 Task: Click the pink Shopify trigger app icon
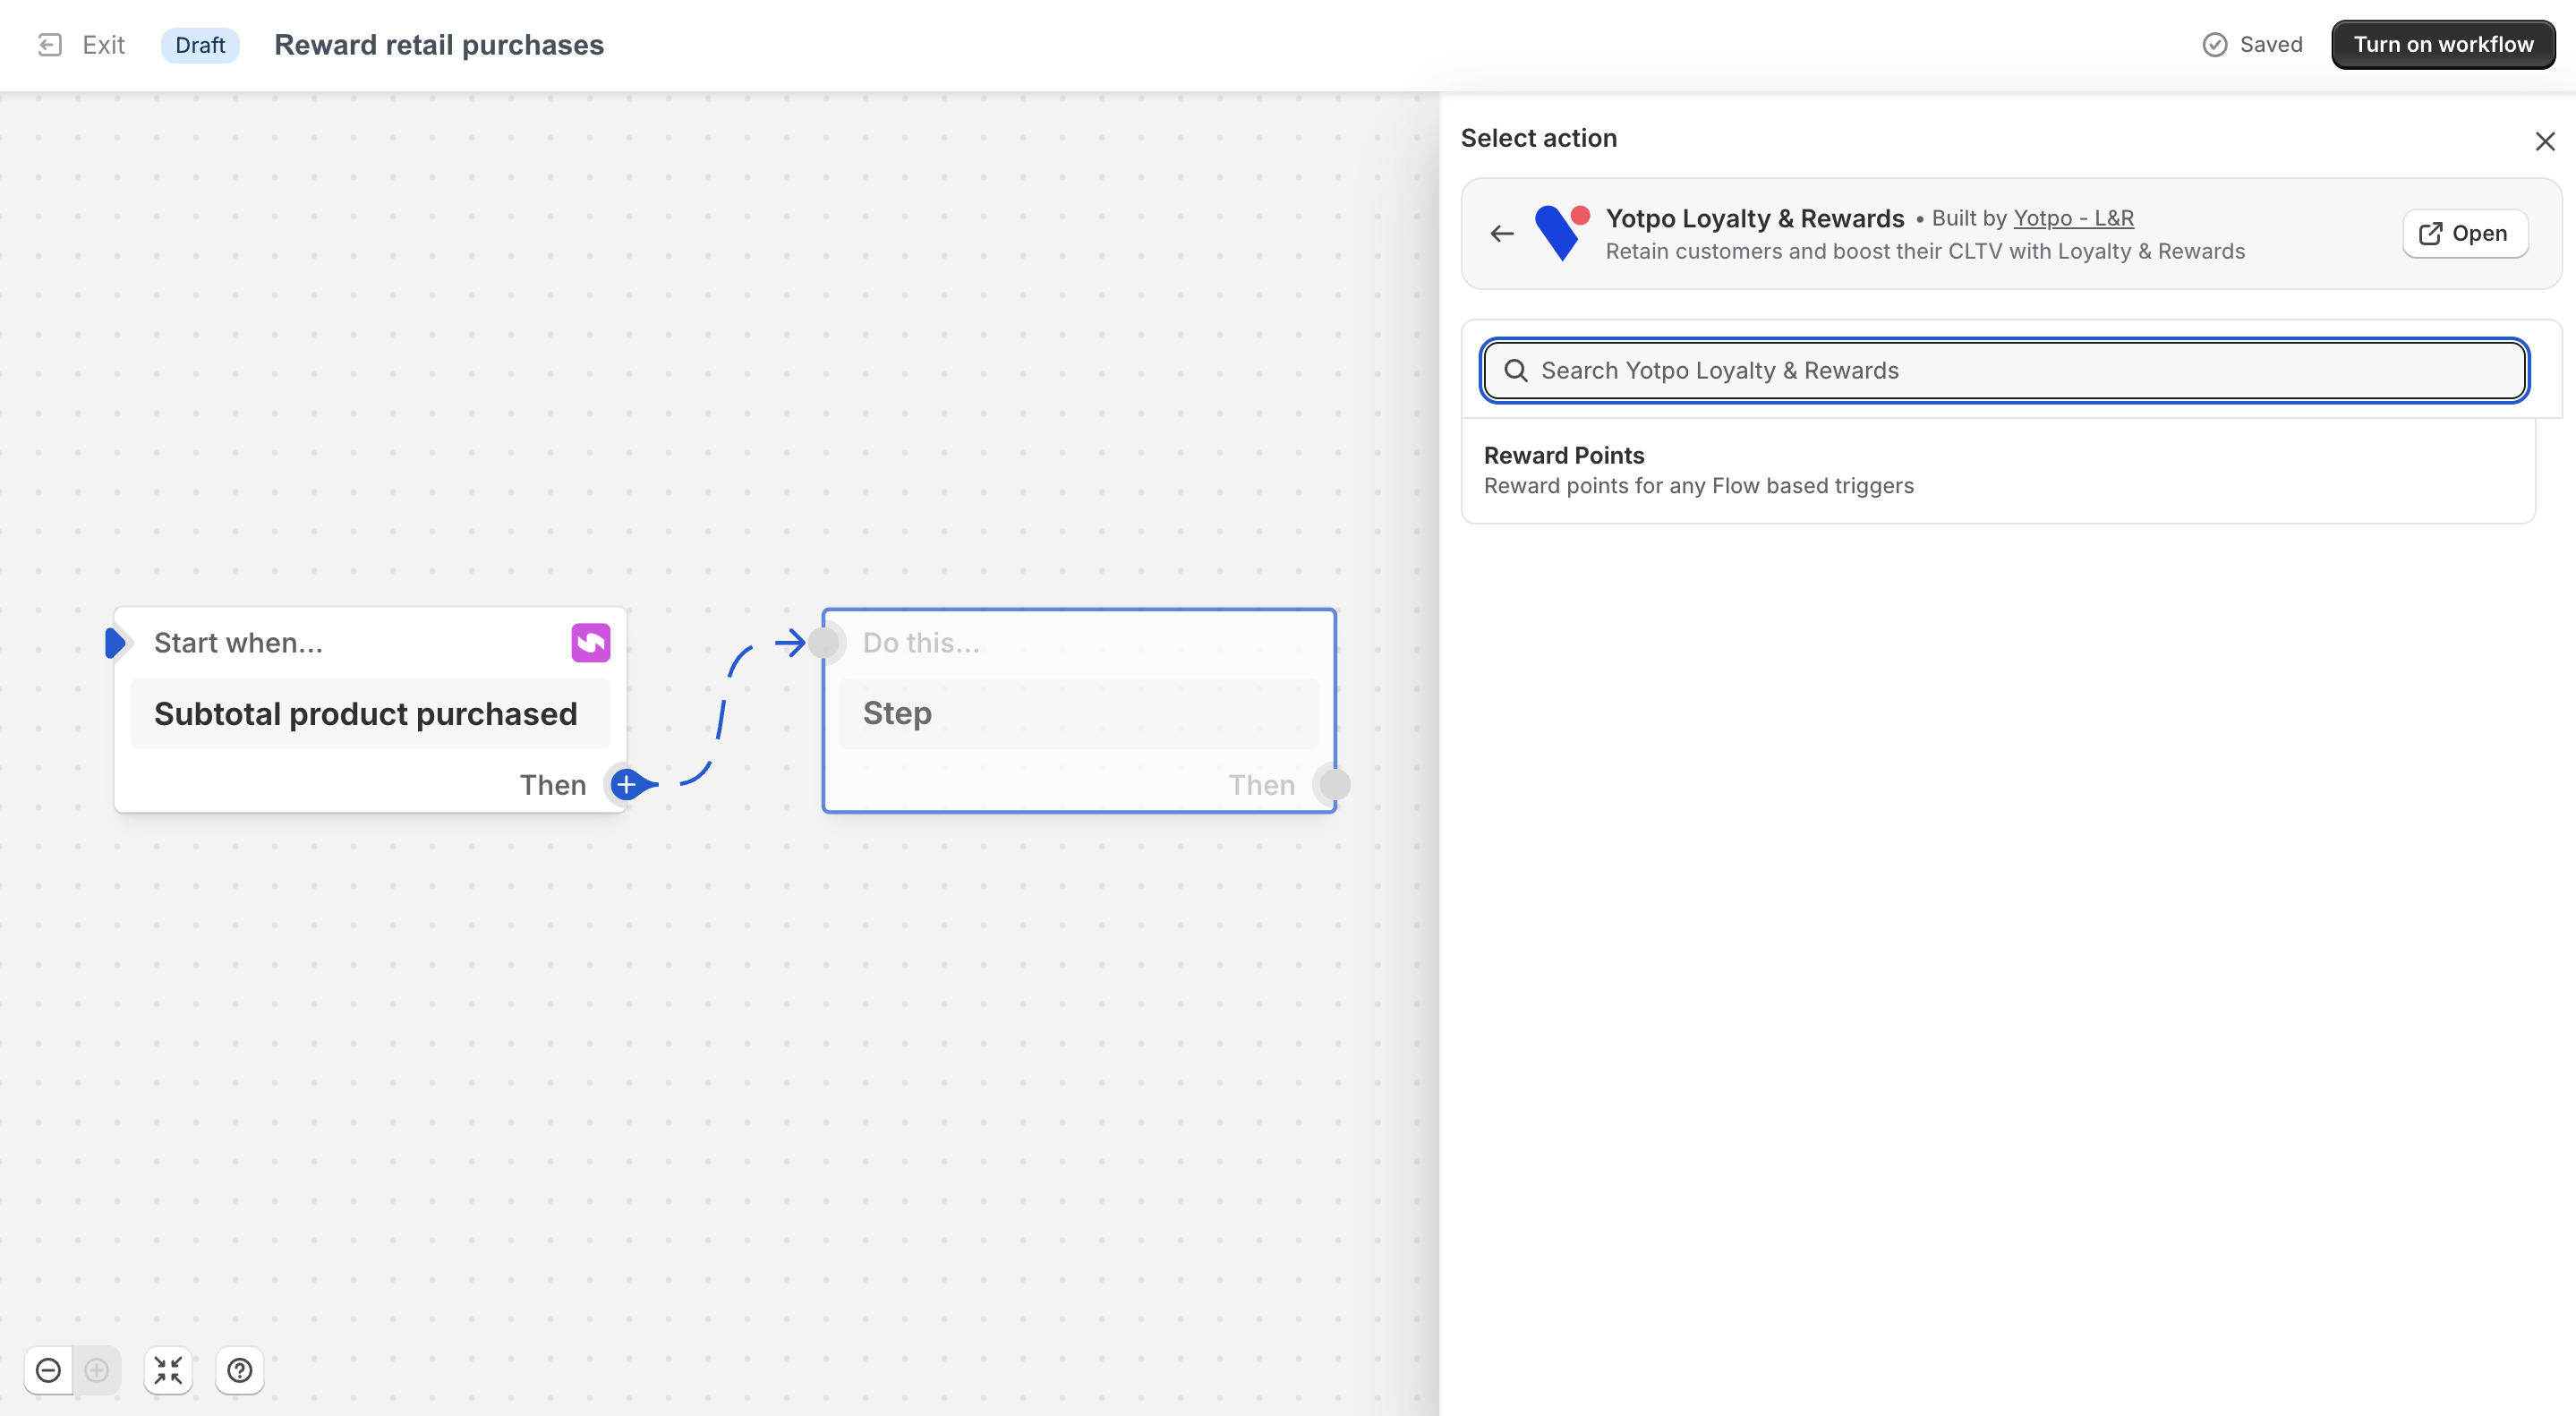point(590,643)
